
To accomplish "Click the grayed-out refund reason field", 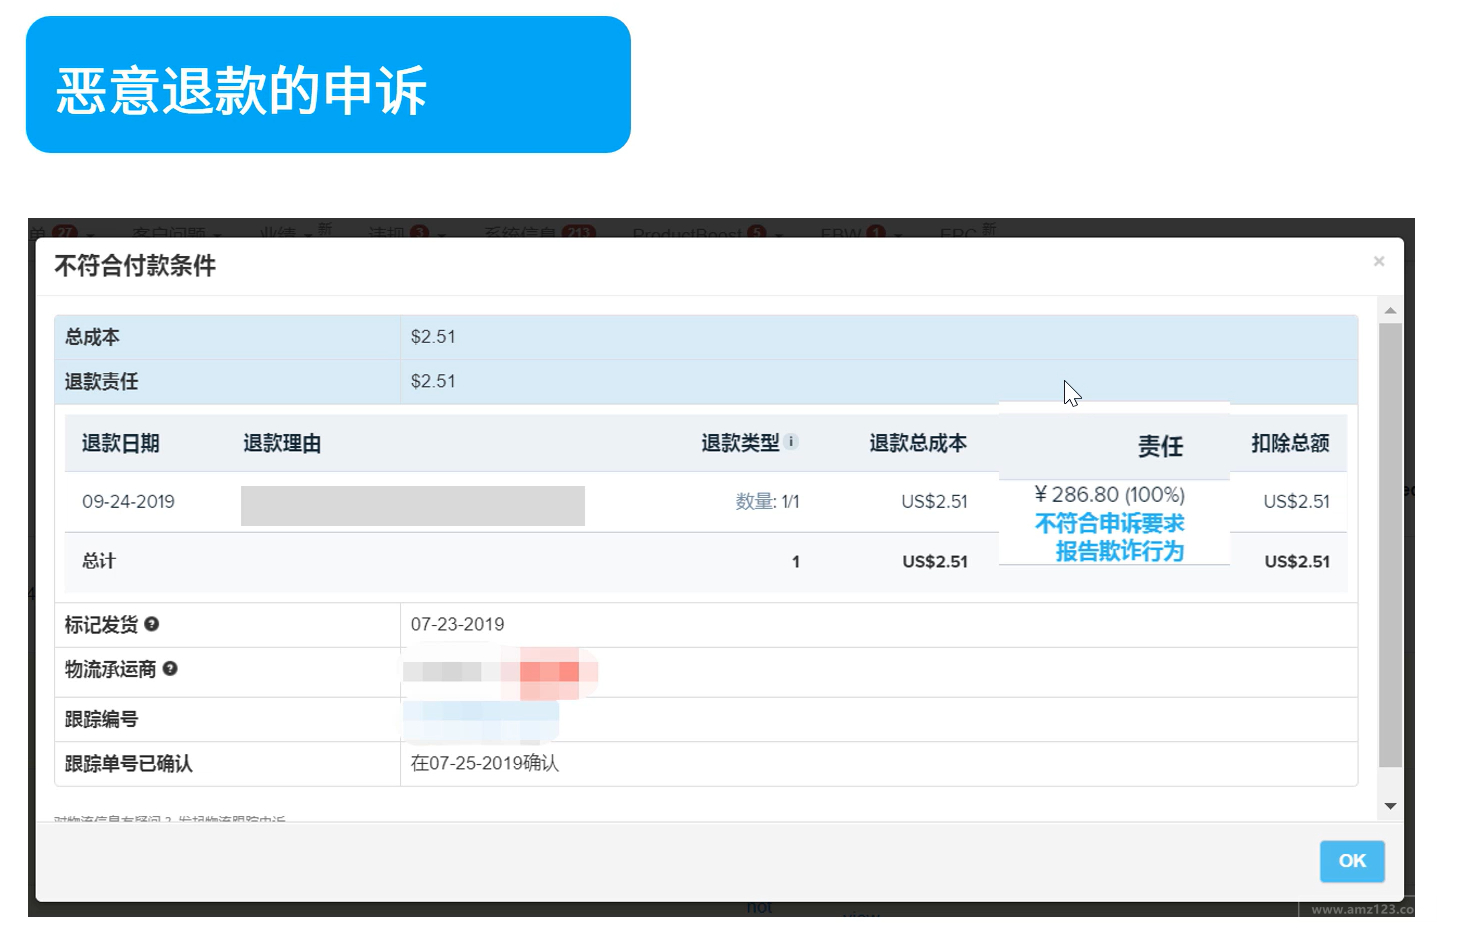I will [413, 506].
